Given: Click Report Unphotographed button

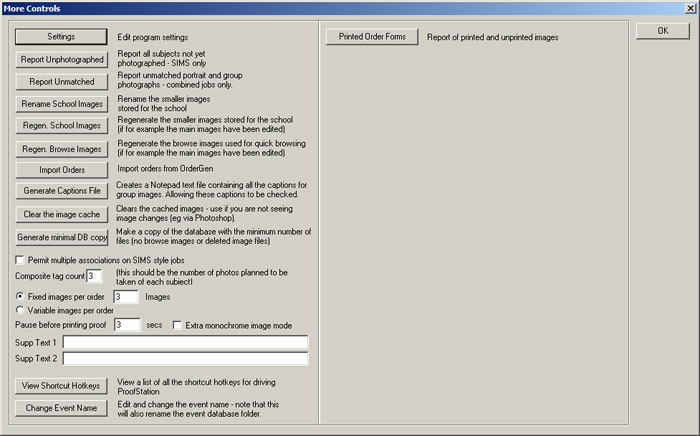Looking at the screenshot, I should coord(61,60).
